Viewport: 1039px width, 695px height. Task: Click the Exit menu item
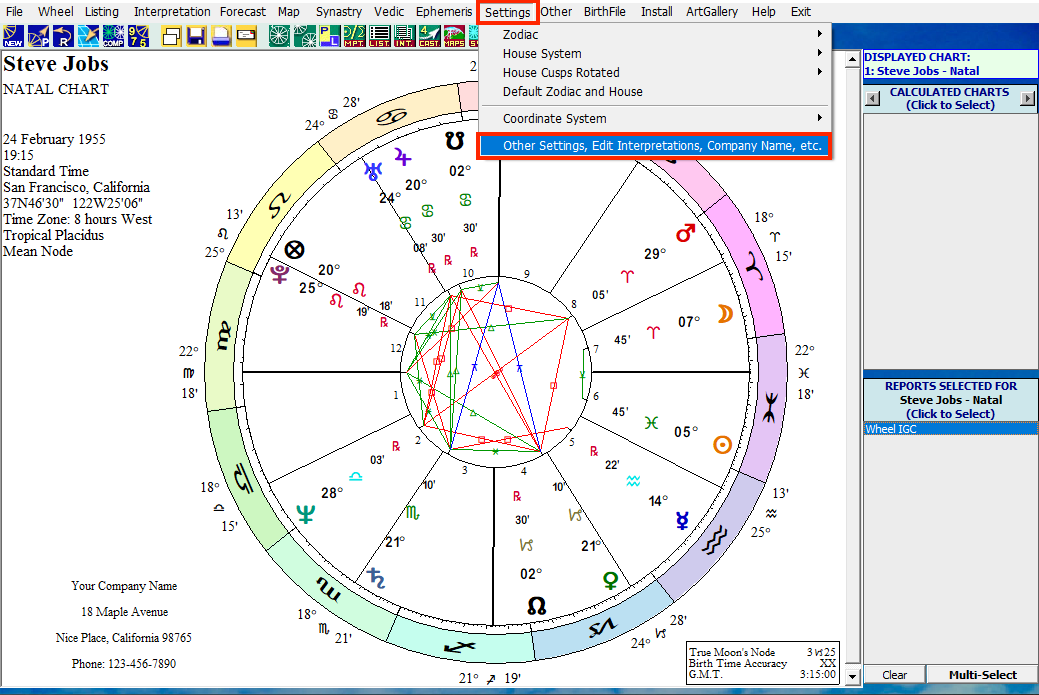[x=800, y=12]
